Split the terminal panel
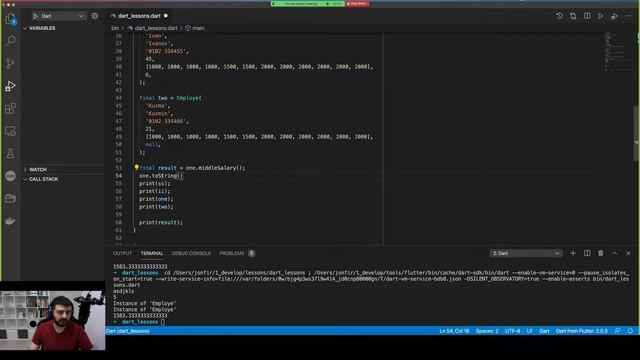 click(587, 253)
